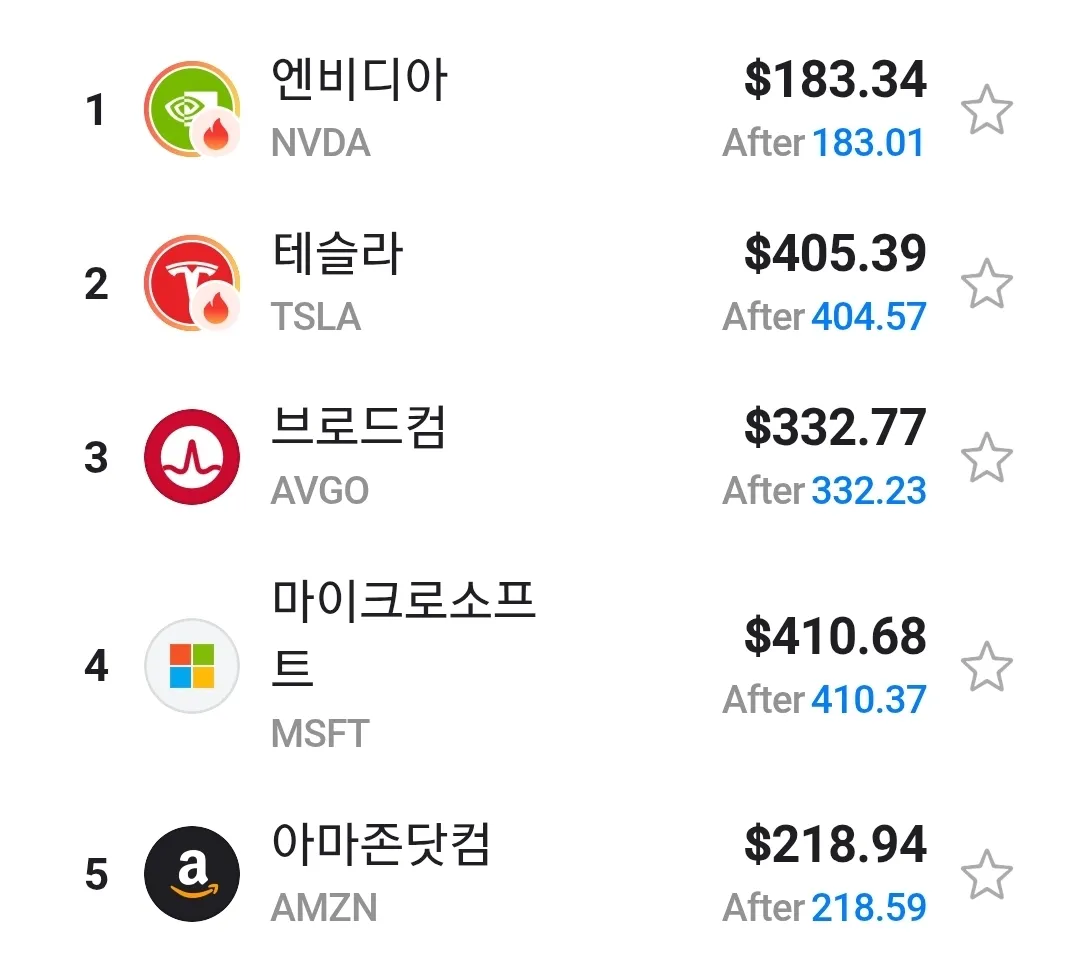Open the 테슬라 stock name

[337, 254]
